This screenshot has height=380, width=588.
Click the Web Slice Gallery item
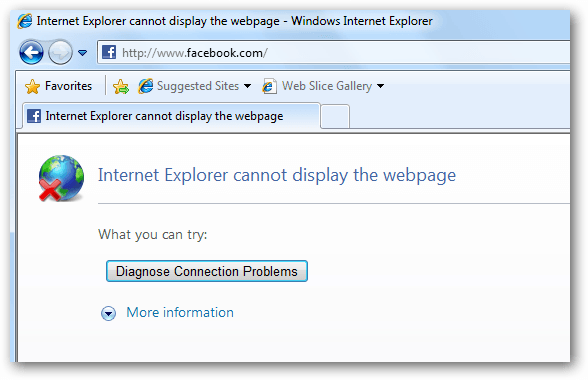pyautogui.click(x=317, y=86)
